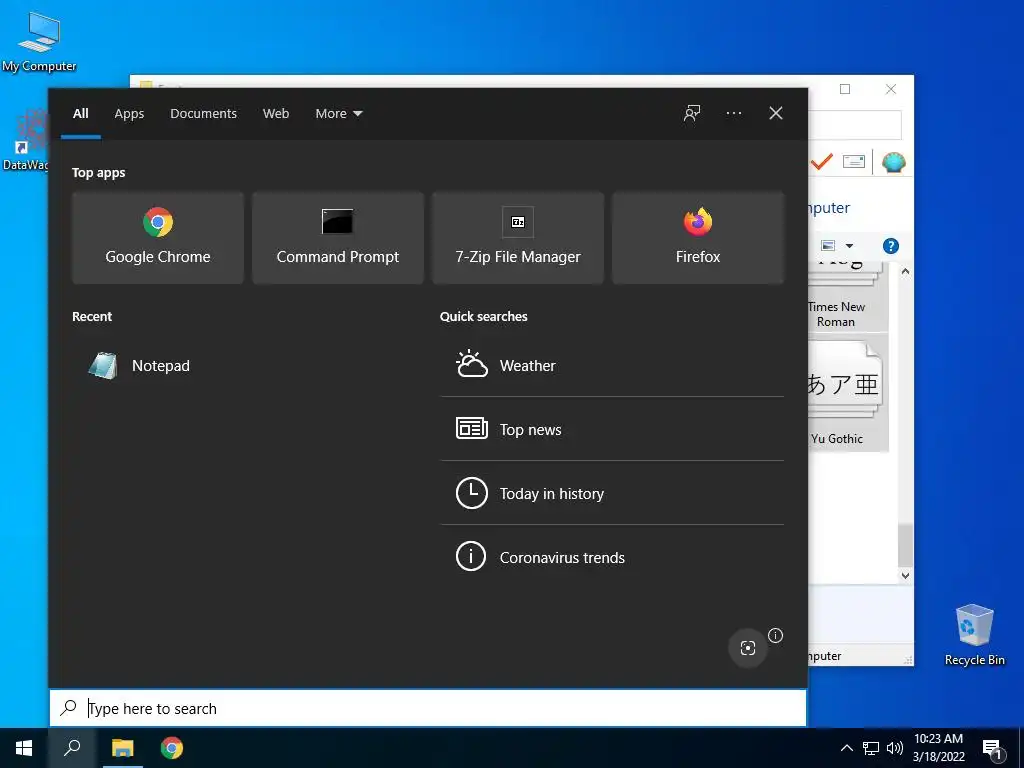Open Recycle Bin desktop icon
Screen dimensions: 1024x768
[974, 634]
